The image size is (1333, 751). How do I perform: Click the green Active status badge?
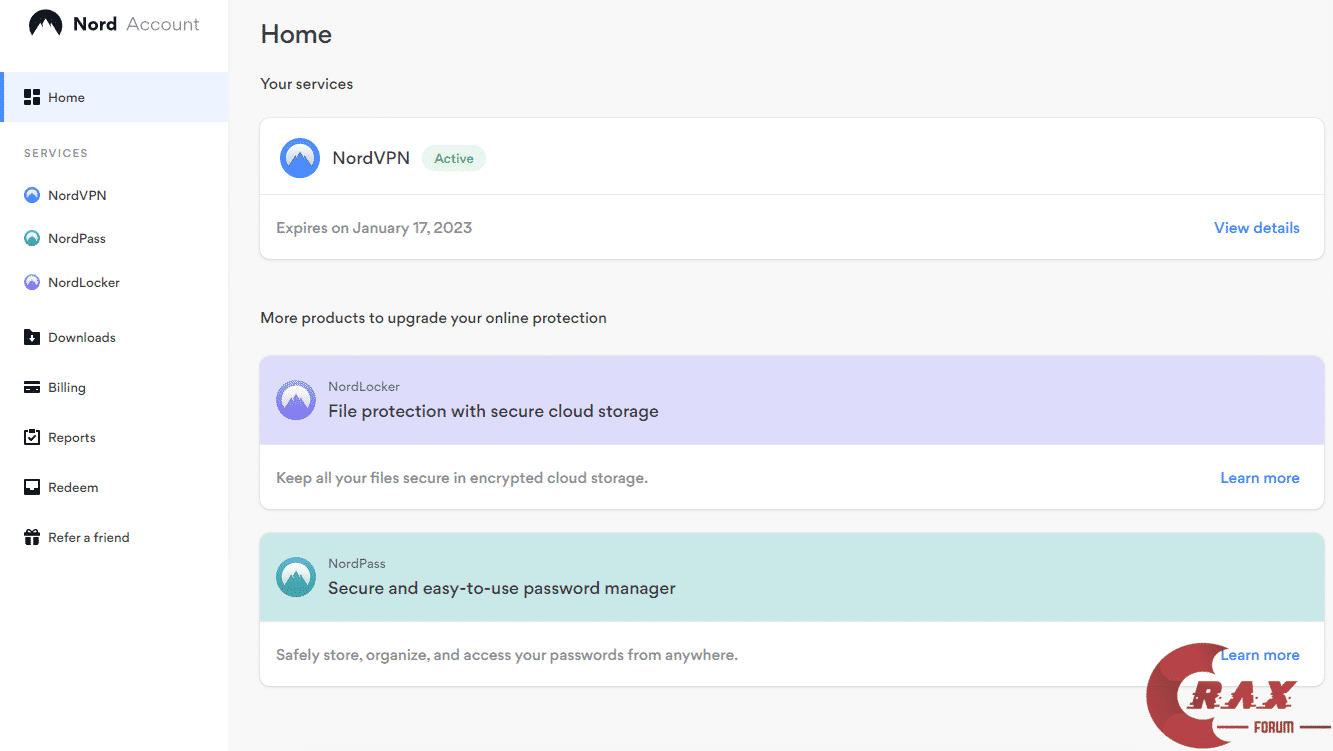point(454,158)
